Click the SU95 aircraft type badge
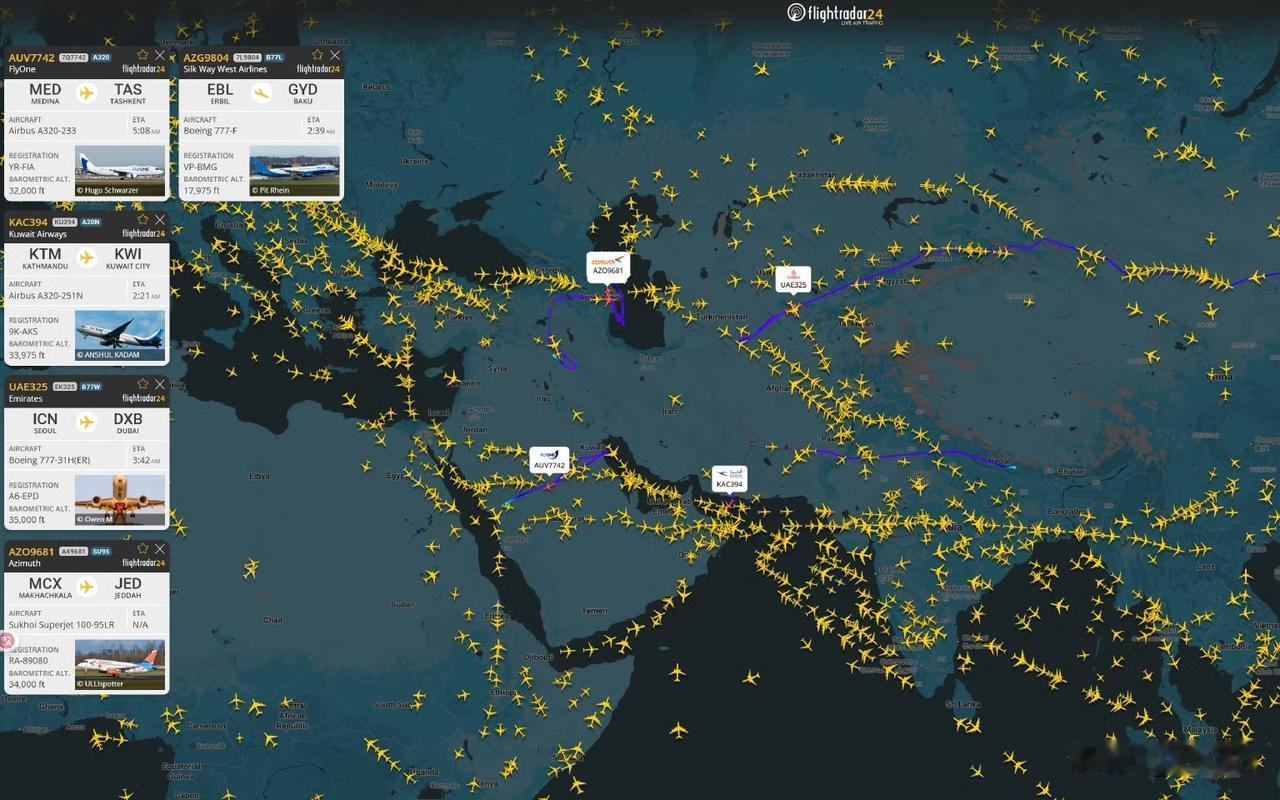 (x=101, y=551)
